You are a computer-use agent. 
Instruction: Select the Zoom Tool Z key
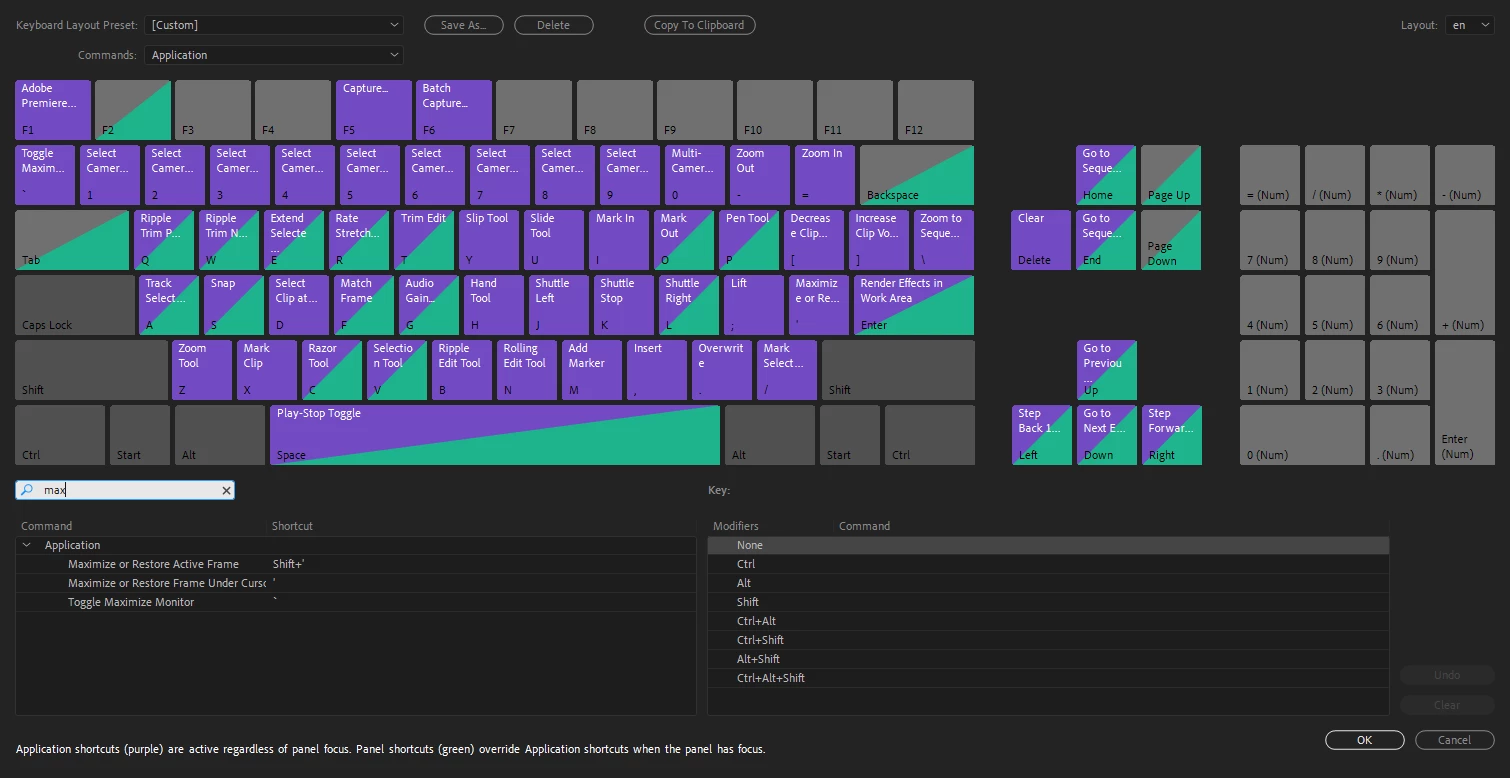(x=202, y=370)
